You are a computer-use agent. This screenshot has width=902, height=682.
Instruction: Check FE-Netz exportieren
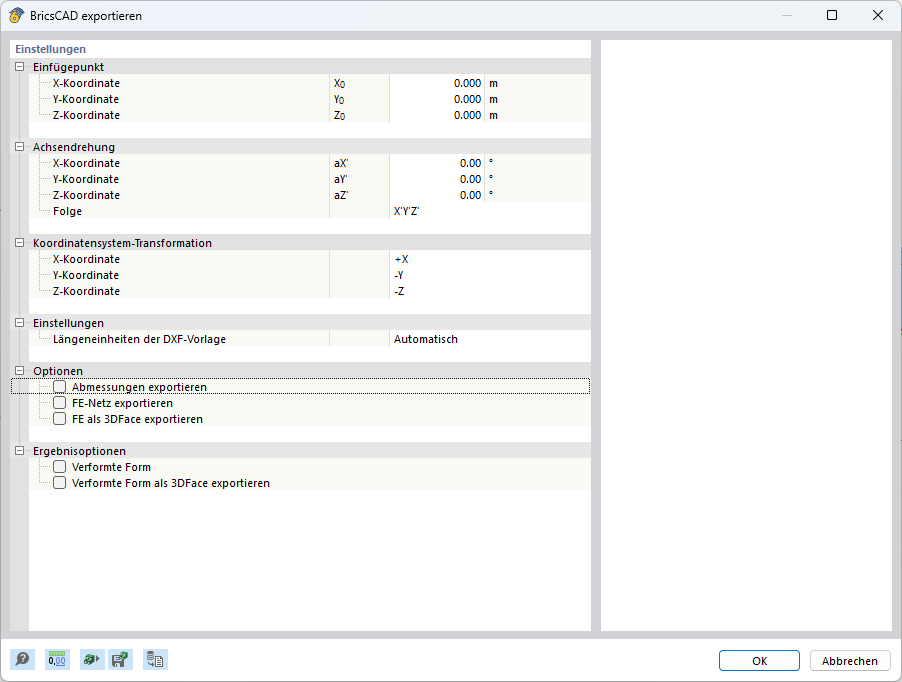point(58,403)
